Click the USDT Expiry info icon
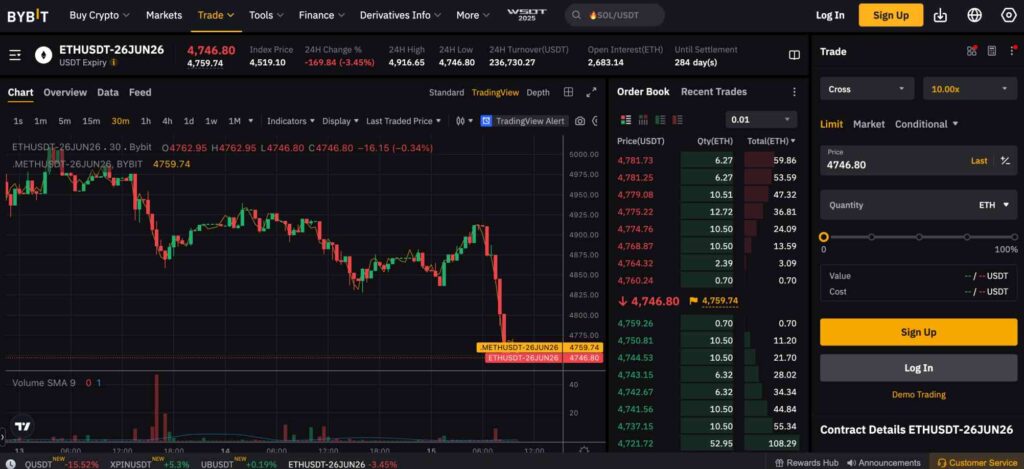 click(114, 63)
